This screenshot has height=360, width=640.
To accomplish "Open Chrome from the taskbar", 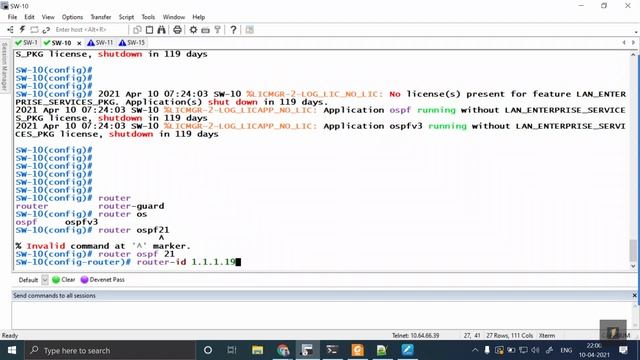I will 282,350.
